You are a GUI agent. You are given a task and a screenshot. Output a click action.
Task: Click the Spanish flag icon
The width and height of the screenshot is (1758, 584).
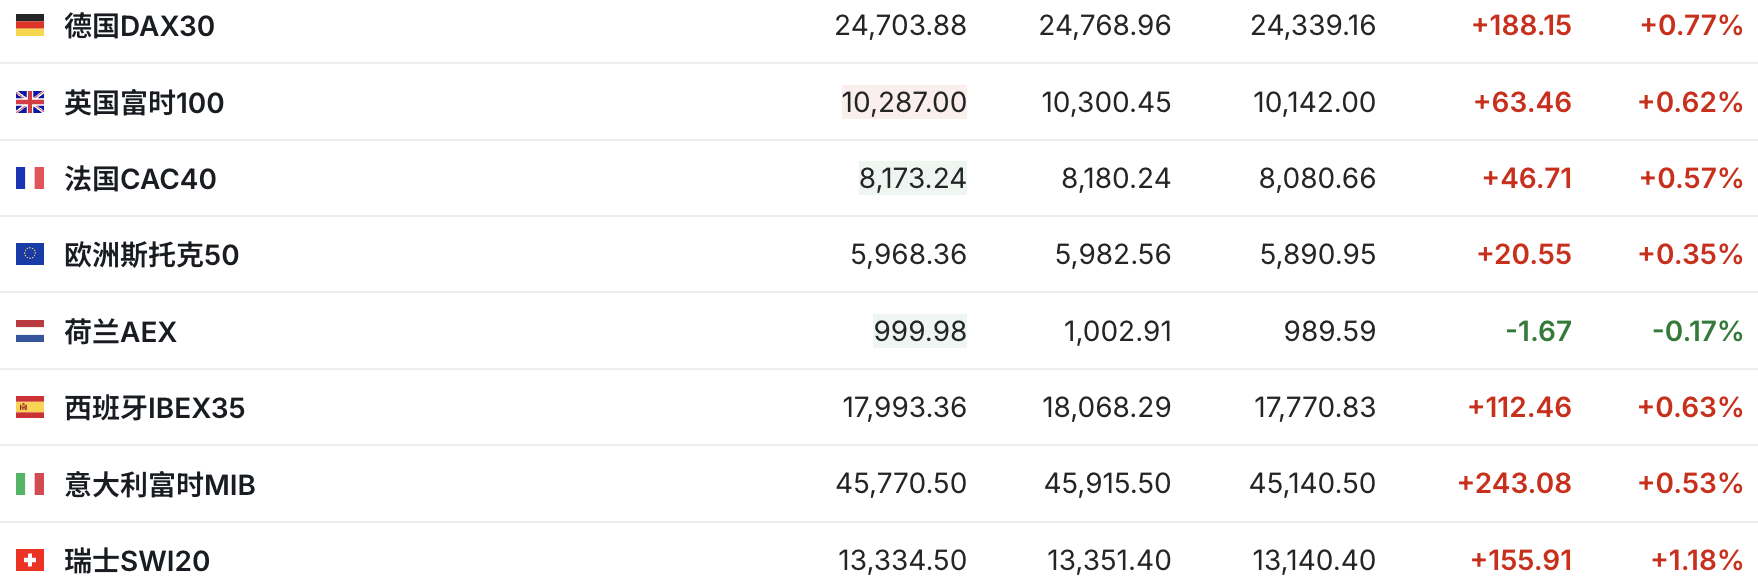(30, 407)
